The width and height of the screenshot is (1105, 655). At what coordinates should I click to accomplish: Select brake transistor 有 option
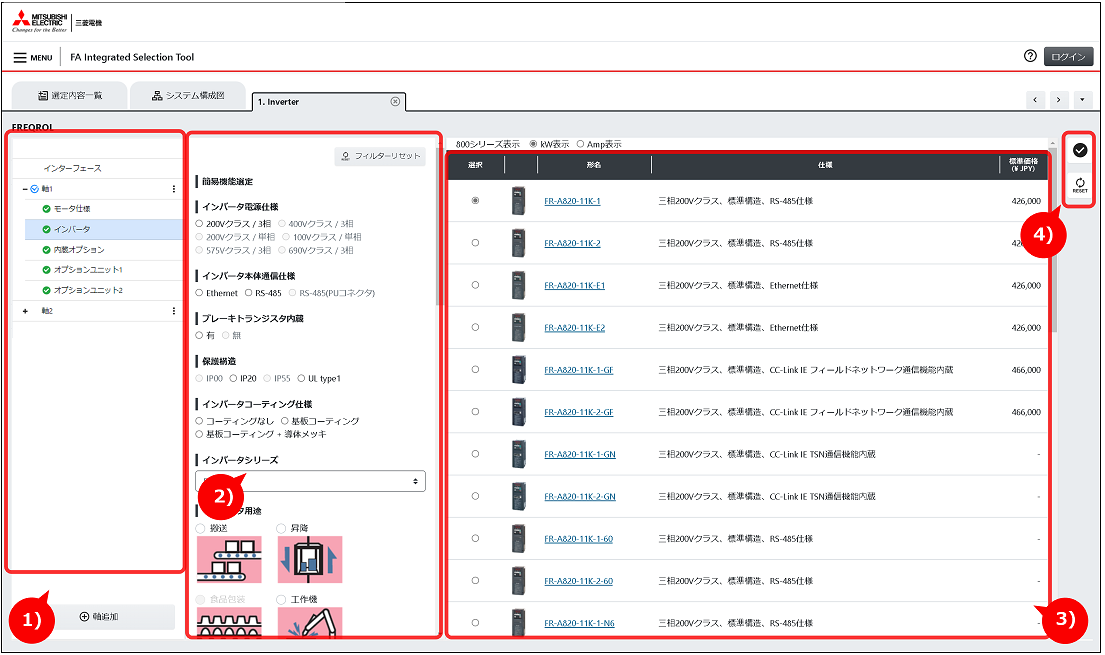point(199,336)
